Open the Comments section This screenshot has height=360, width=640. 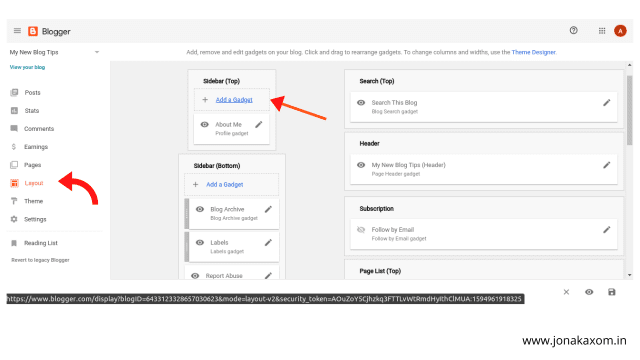pyautogui.click(x=39, y=129)
